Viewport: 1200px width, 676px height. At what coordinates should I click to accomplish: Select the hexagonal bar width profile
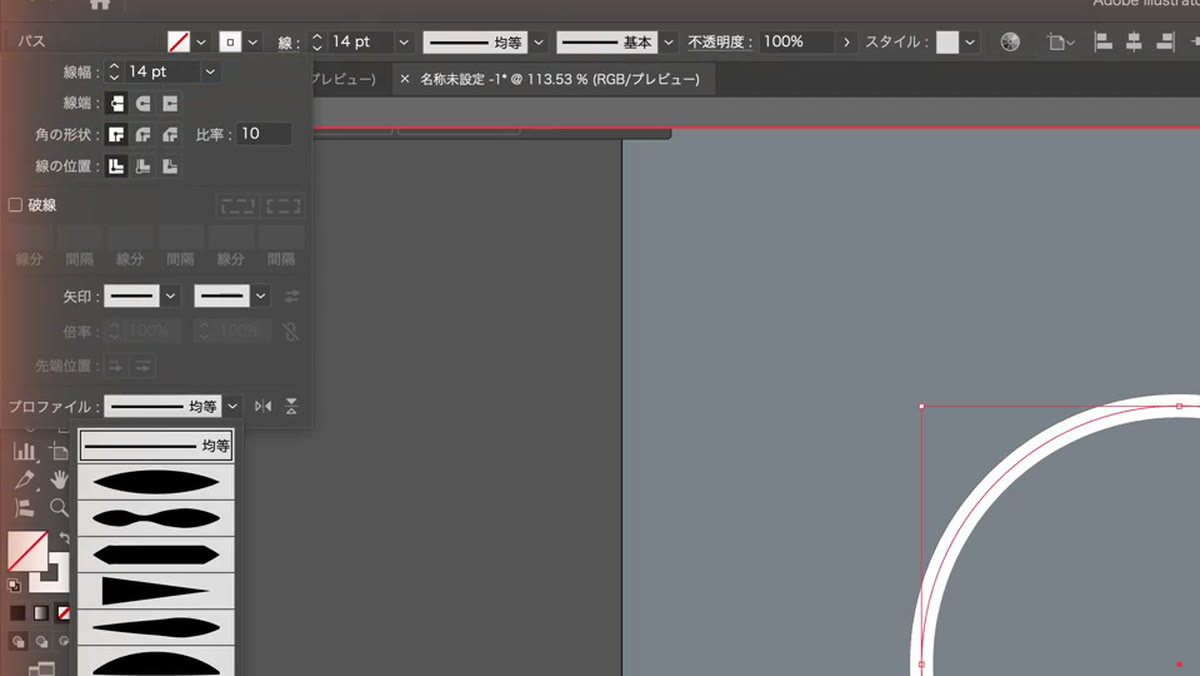click(x=156, y=554)
